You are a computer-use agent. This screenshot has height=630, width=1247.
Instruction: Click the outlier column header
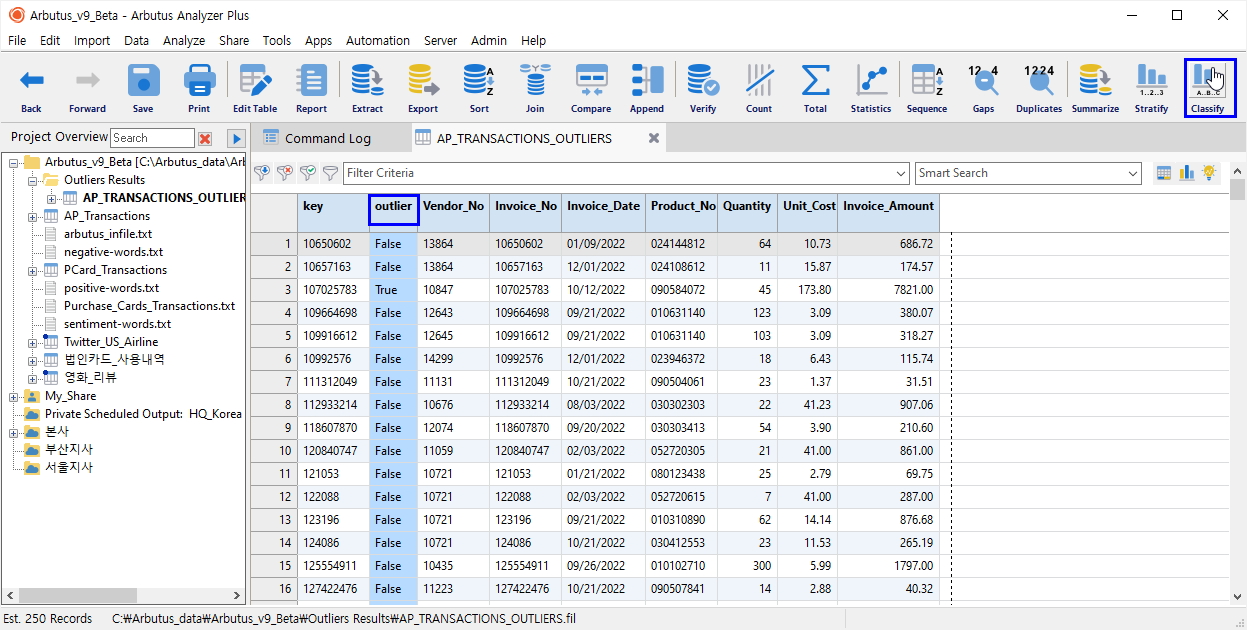click(394, 209)
